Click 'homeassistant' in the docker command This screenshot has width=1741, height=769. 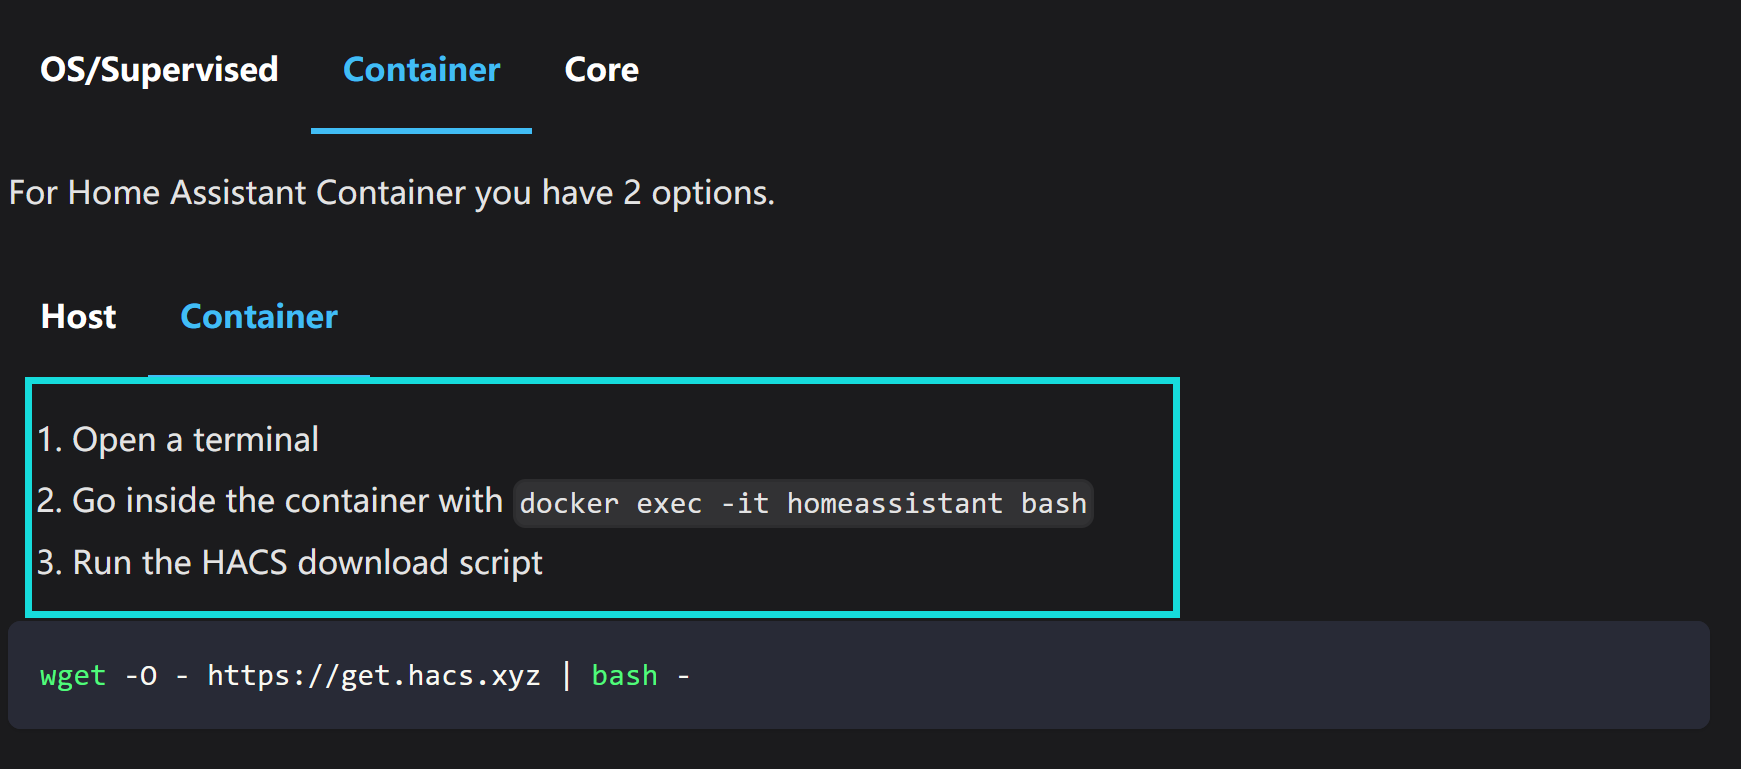click(894, 503)
